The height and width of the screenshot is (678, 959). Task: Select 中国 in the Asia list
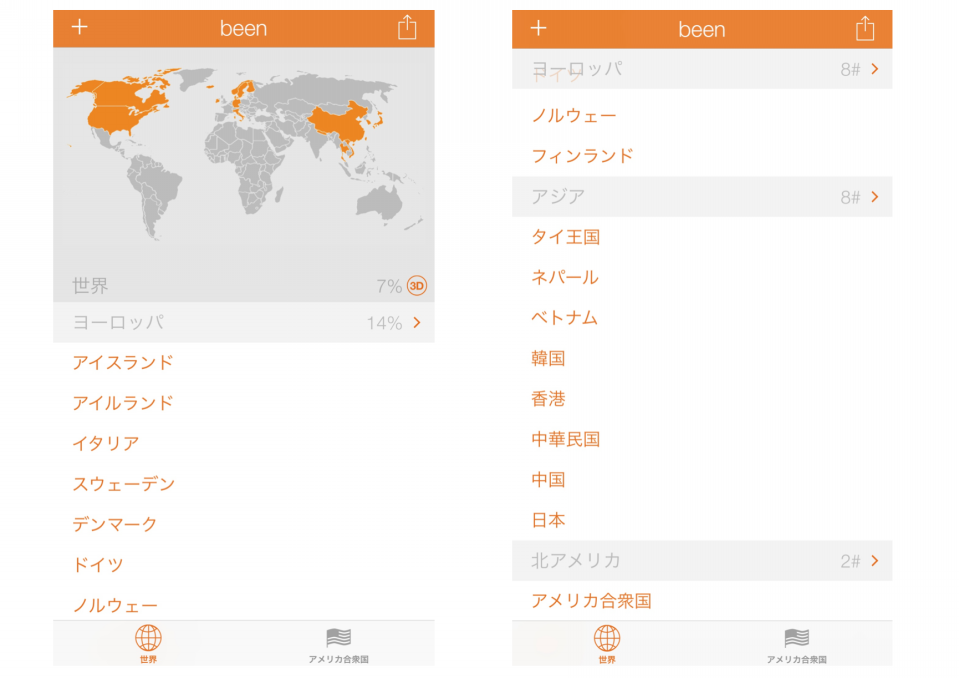[548, 479]
